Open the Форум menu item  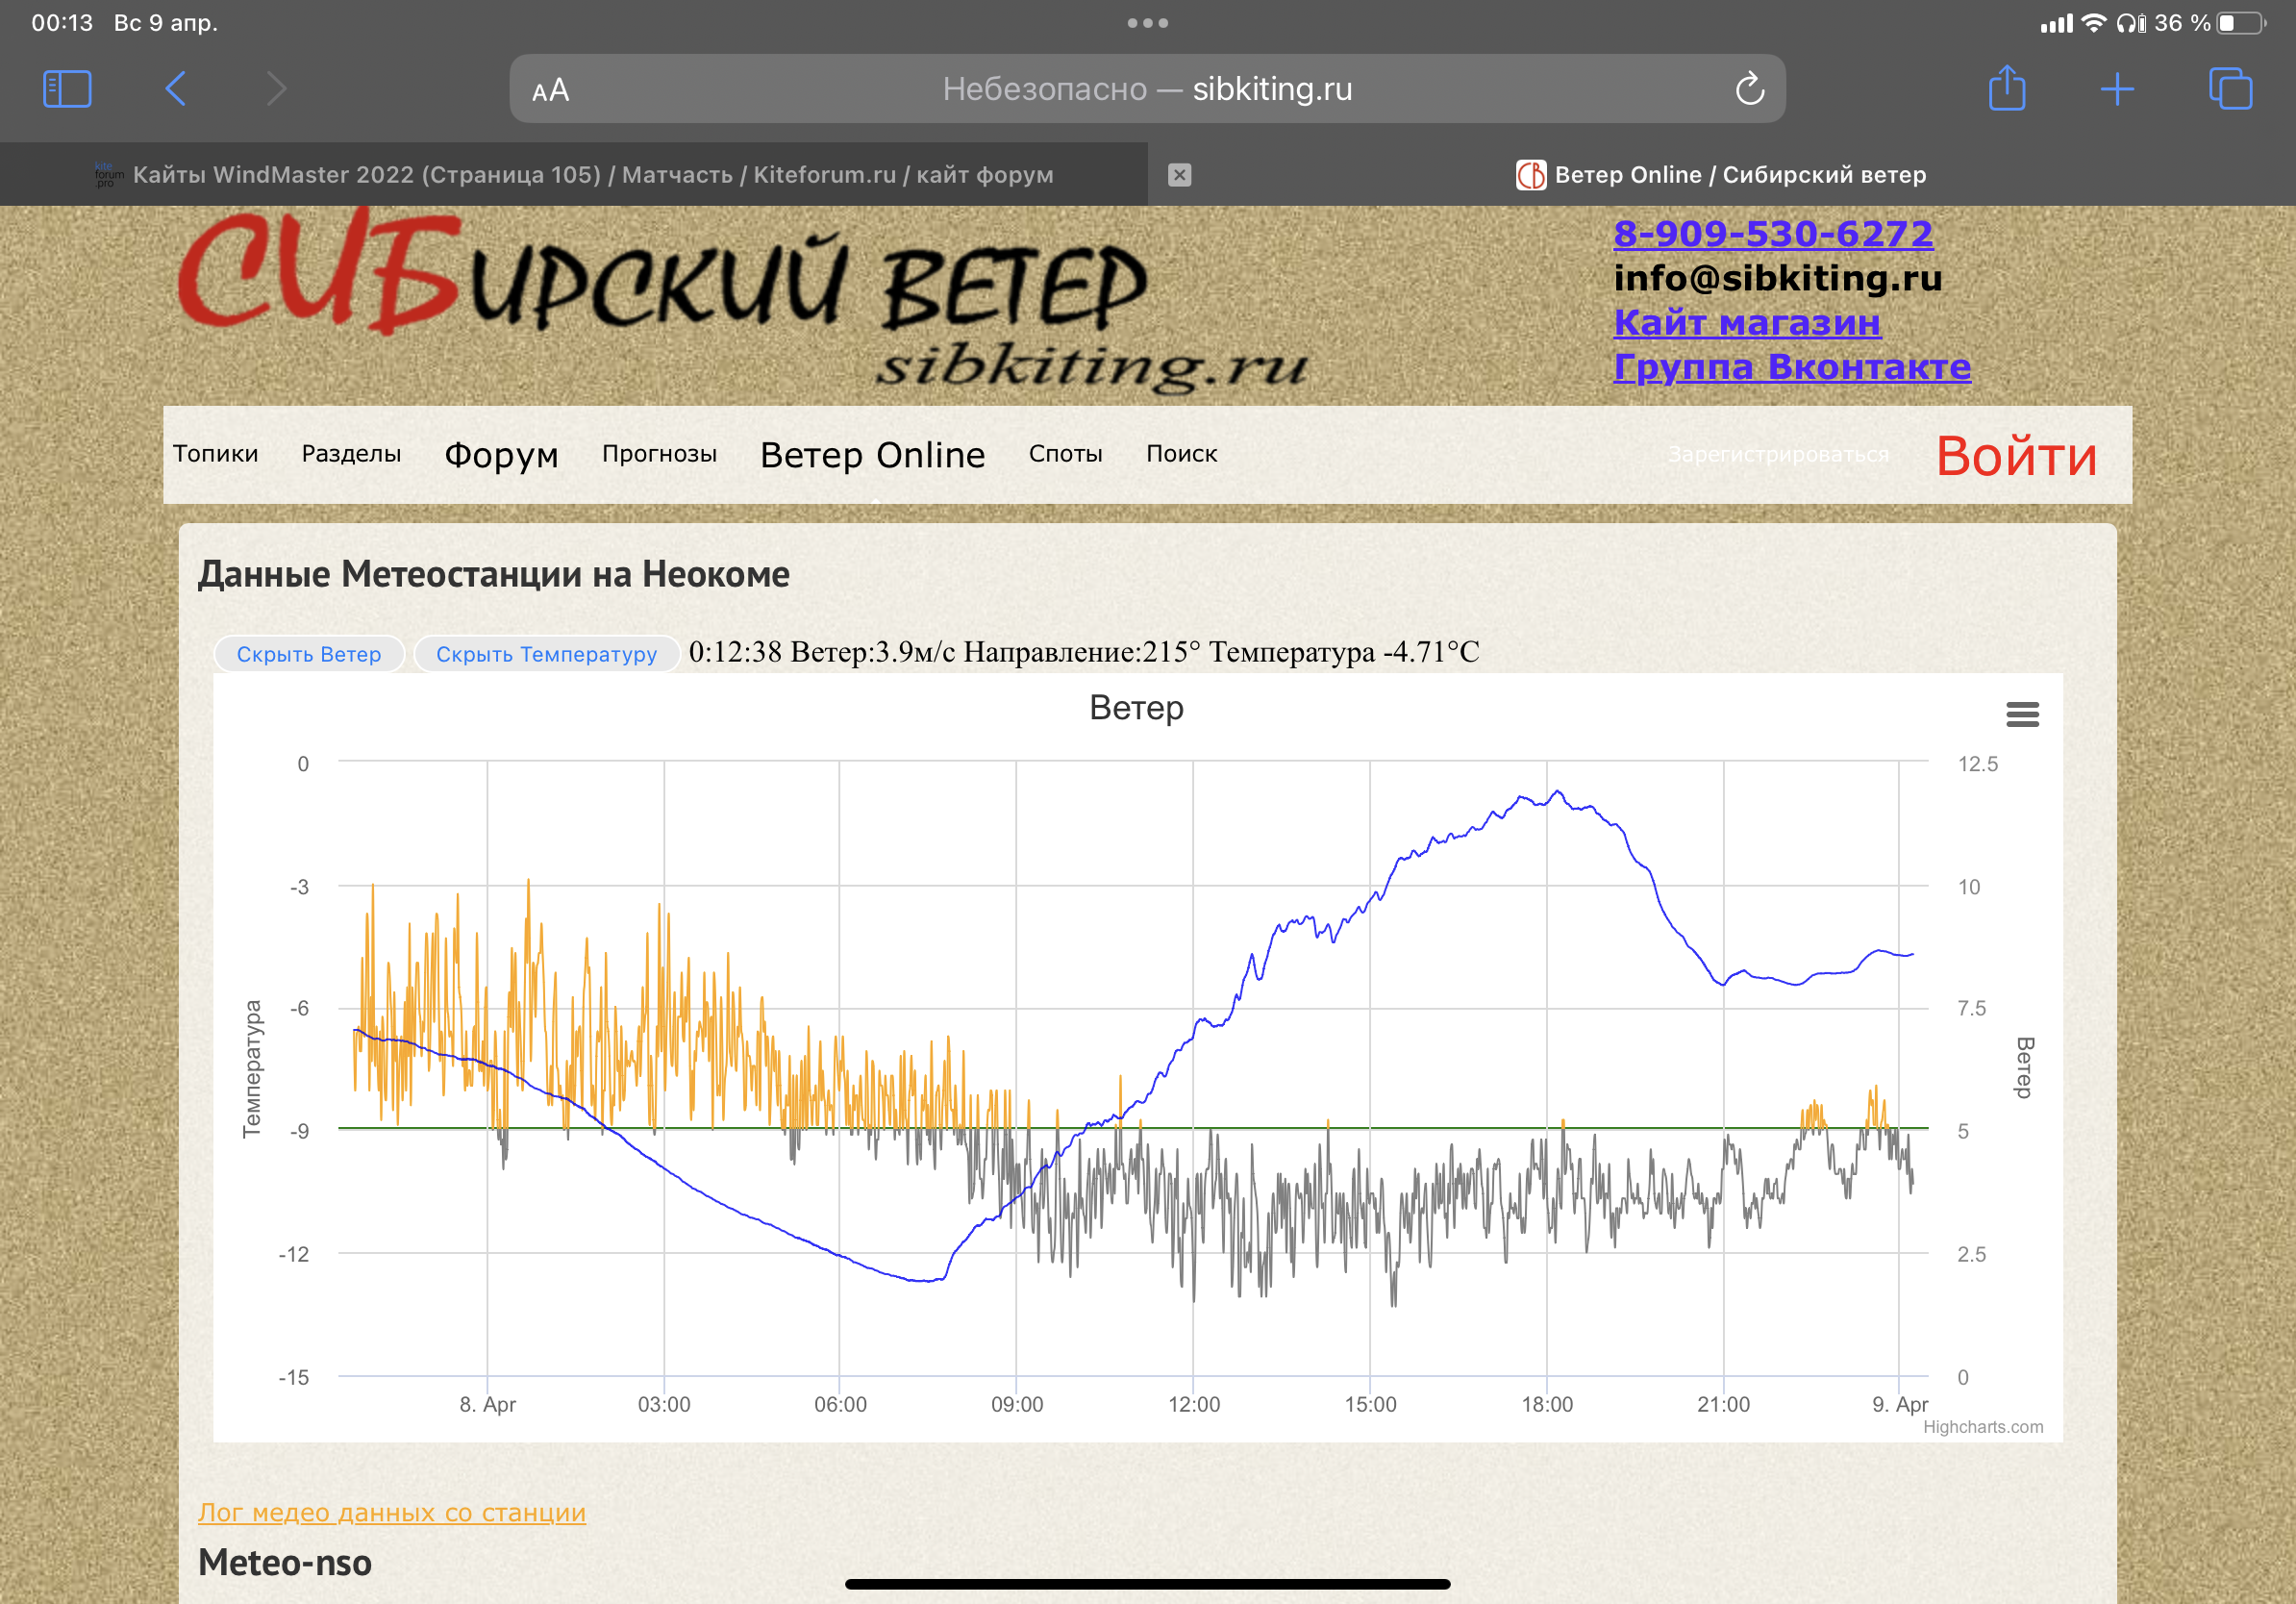pos(501,455)
